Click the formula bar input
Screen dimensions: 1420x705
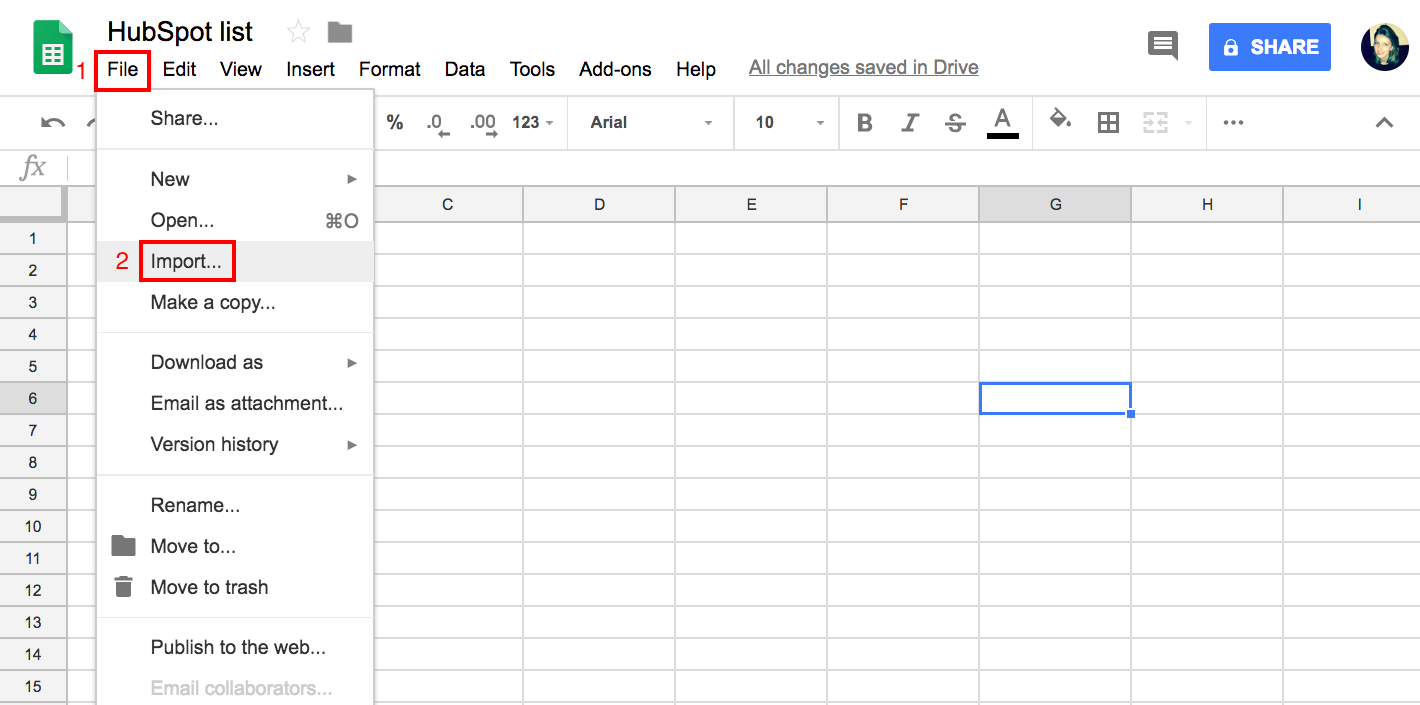[745, 167]
